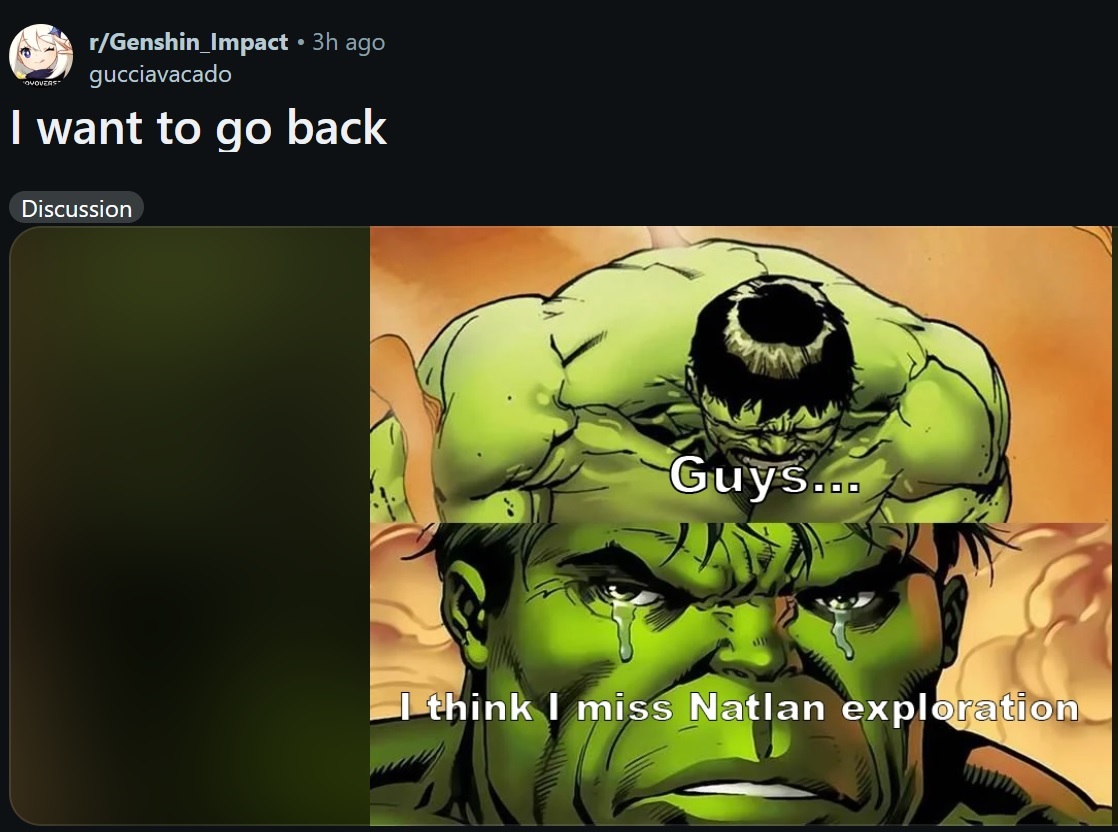This screenshot has width=1118, height=832.
Task: Click the 3h ago timestamp
Action: click(x=348, y=42)
